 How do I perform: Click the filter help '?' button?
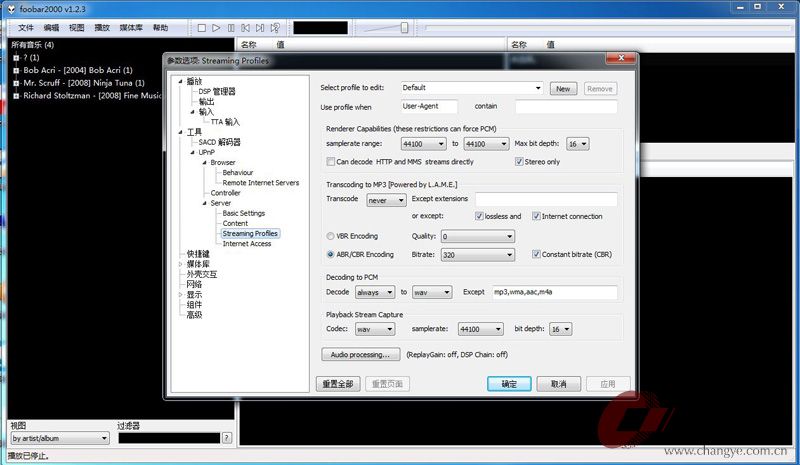point(227,438)
